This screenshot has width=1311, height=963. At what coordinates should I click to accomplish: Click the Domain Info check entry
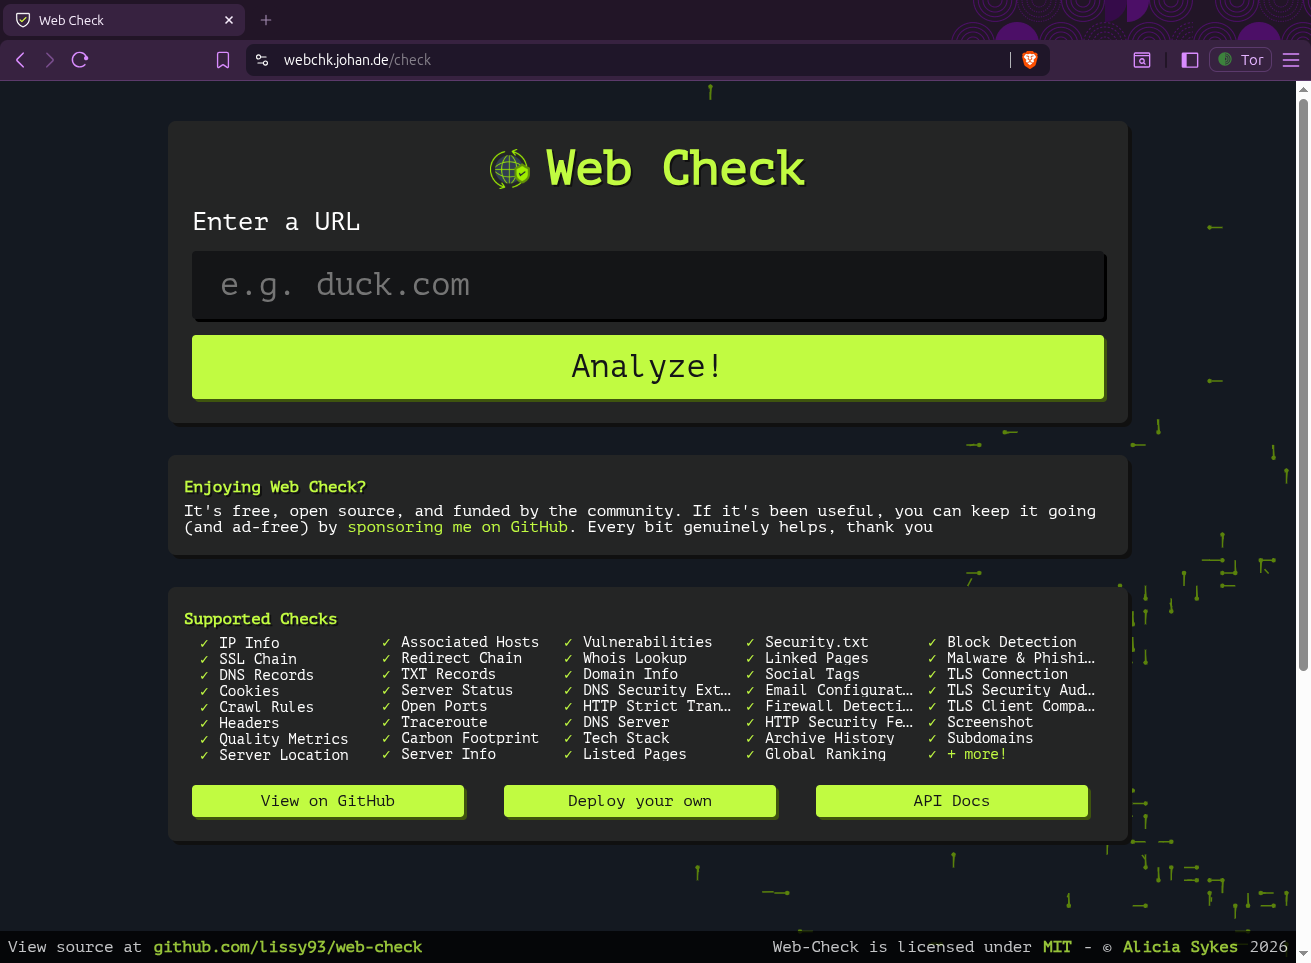(631, 674)
